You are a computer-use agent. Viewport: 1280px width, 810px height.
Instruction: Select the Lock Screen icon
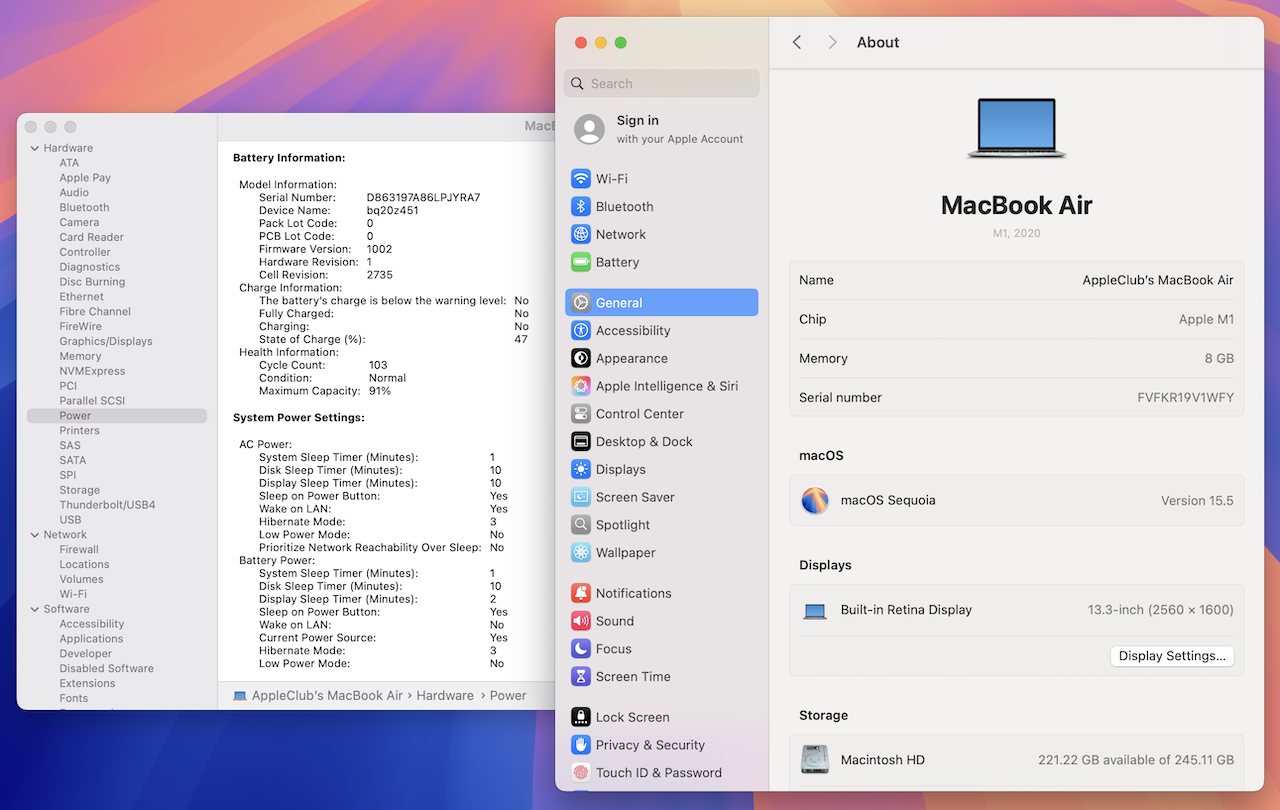click(x=581, y=718)
